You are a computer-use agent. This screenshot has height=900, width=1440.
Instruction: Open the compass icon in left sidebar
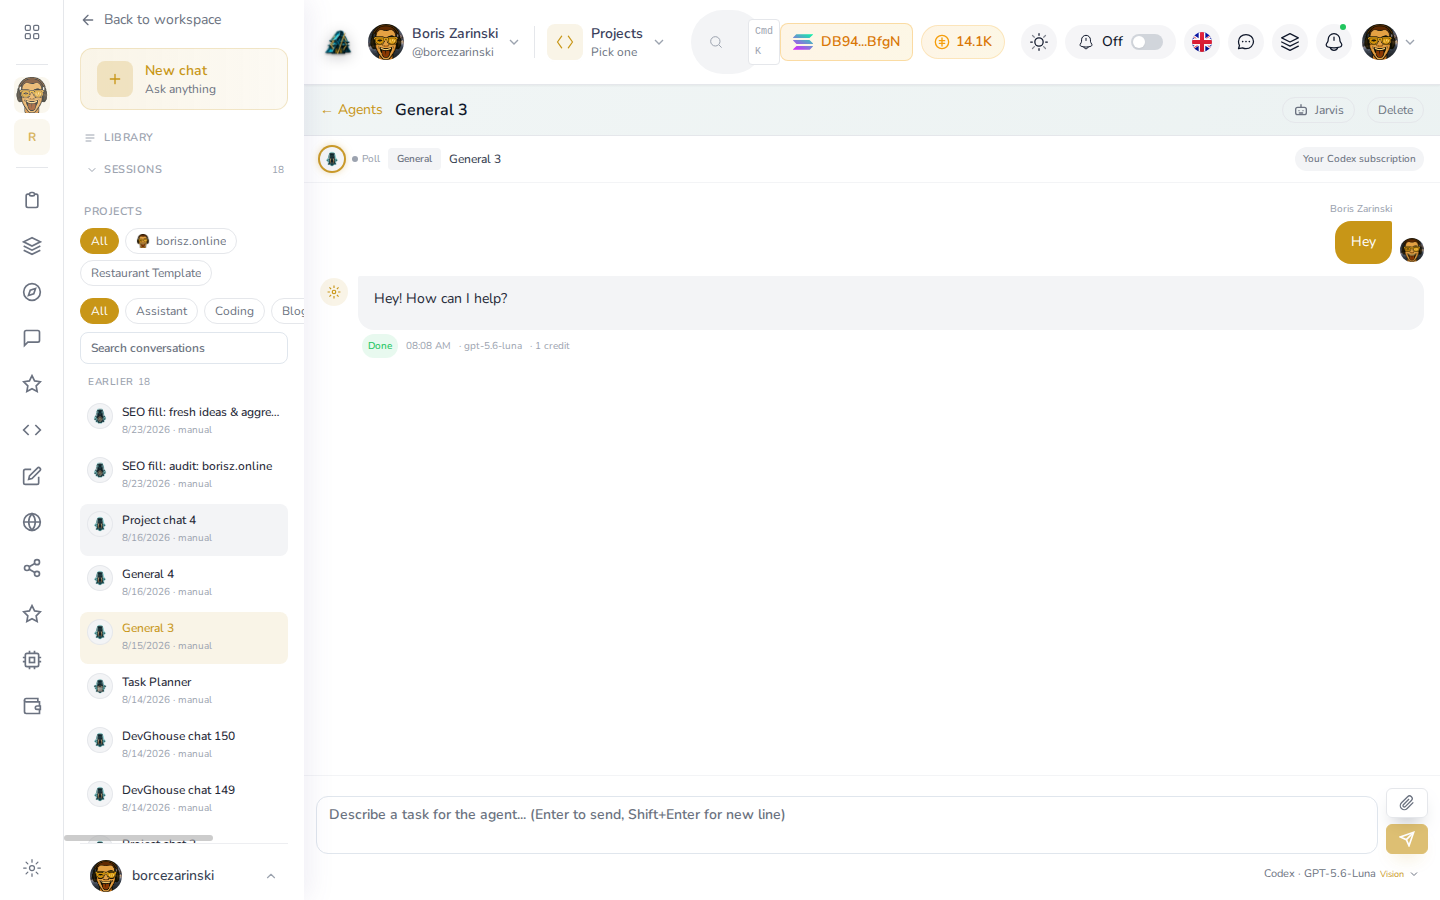click(x=32, y=292)
